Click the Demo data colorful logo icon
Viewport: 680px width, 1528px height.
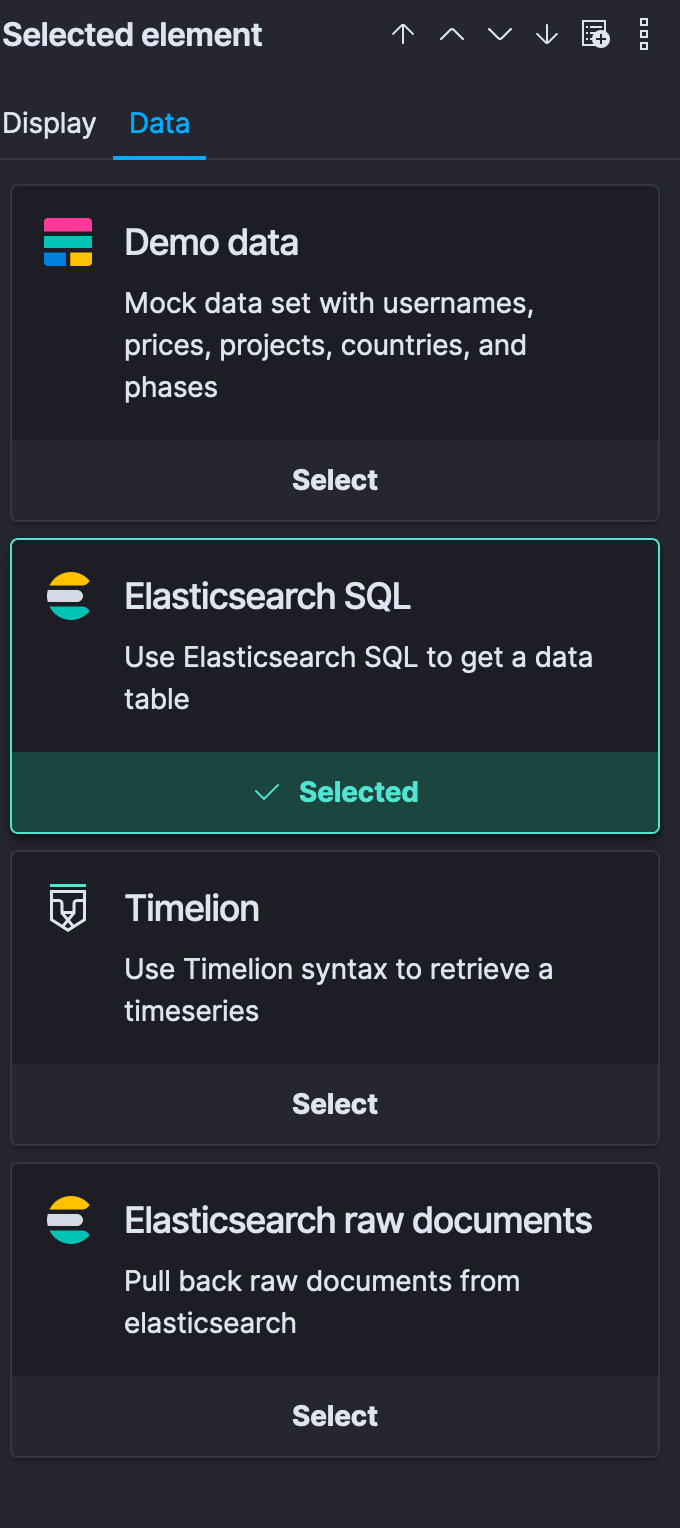[68, 242]
